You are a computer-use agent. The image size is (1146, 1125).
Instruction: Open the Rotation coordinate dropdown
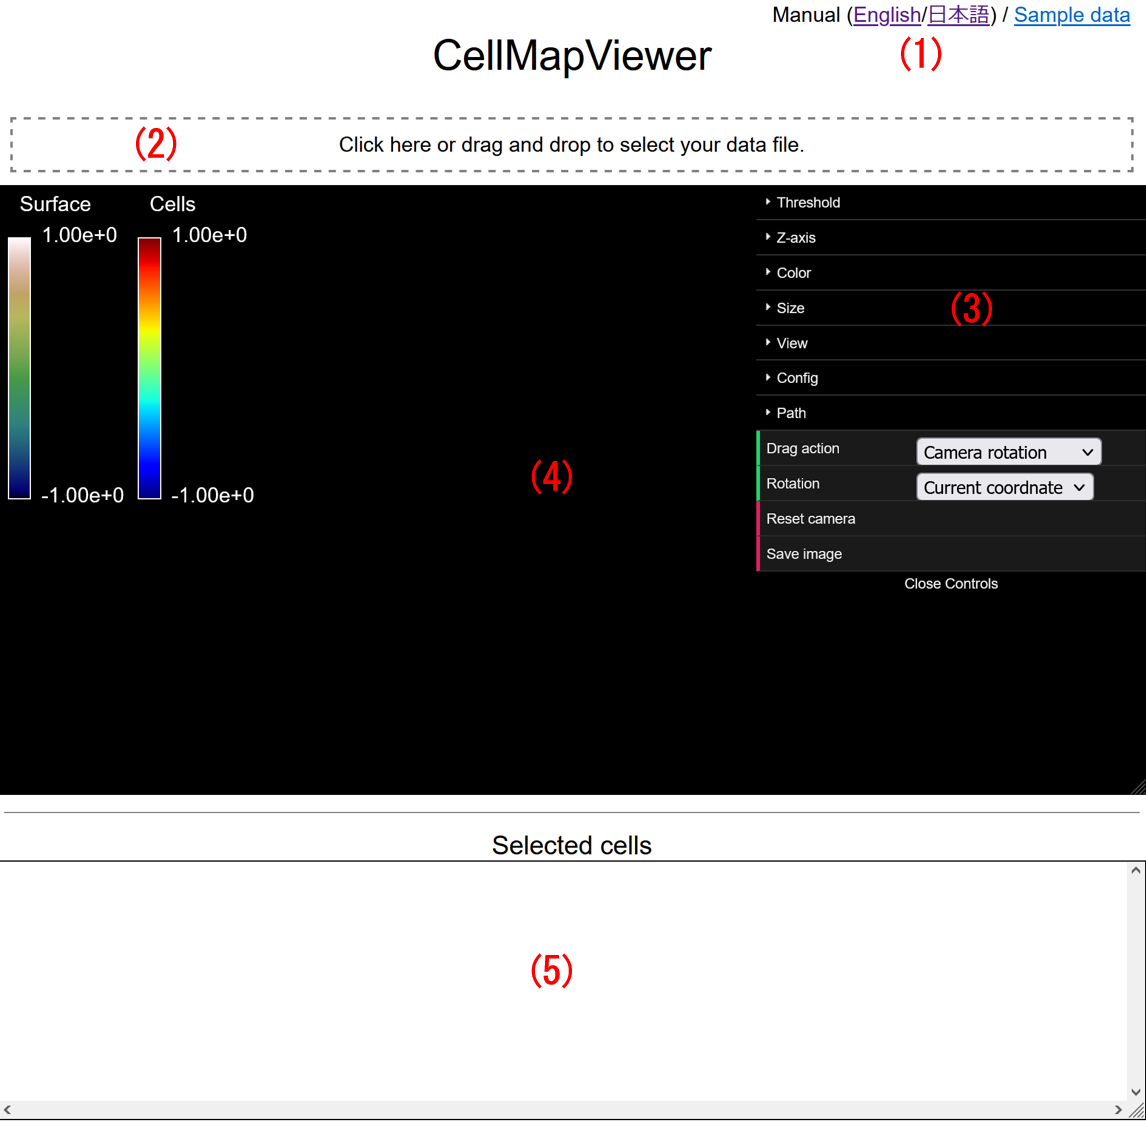(1004, 487)
